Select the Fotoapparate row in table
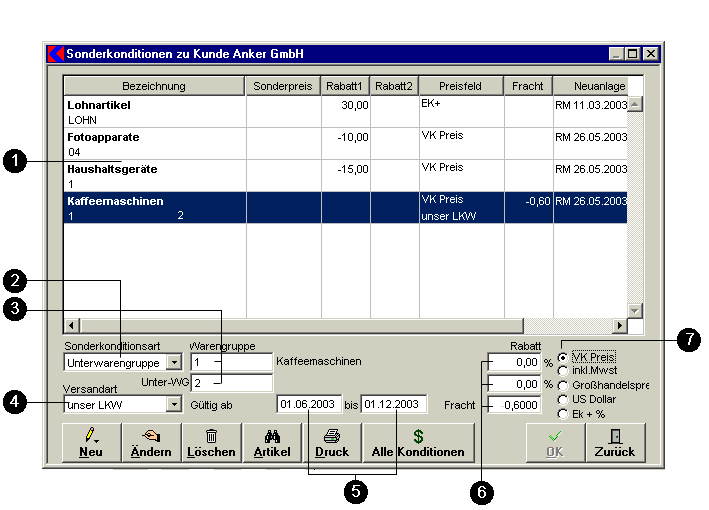 154,143
